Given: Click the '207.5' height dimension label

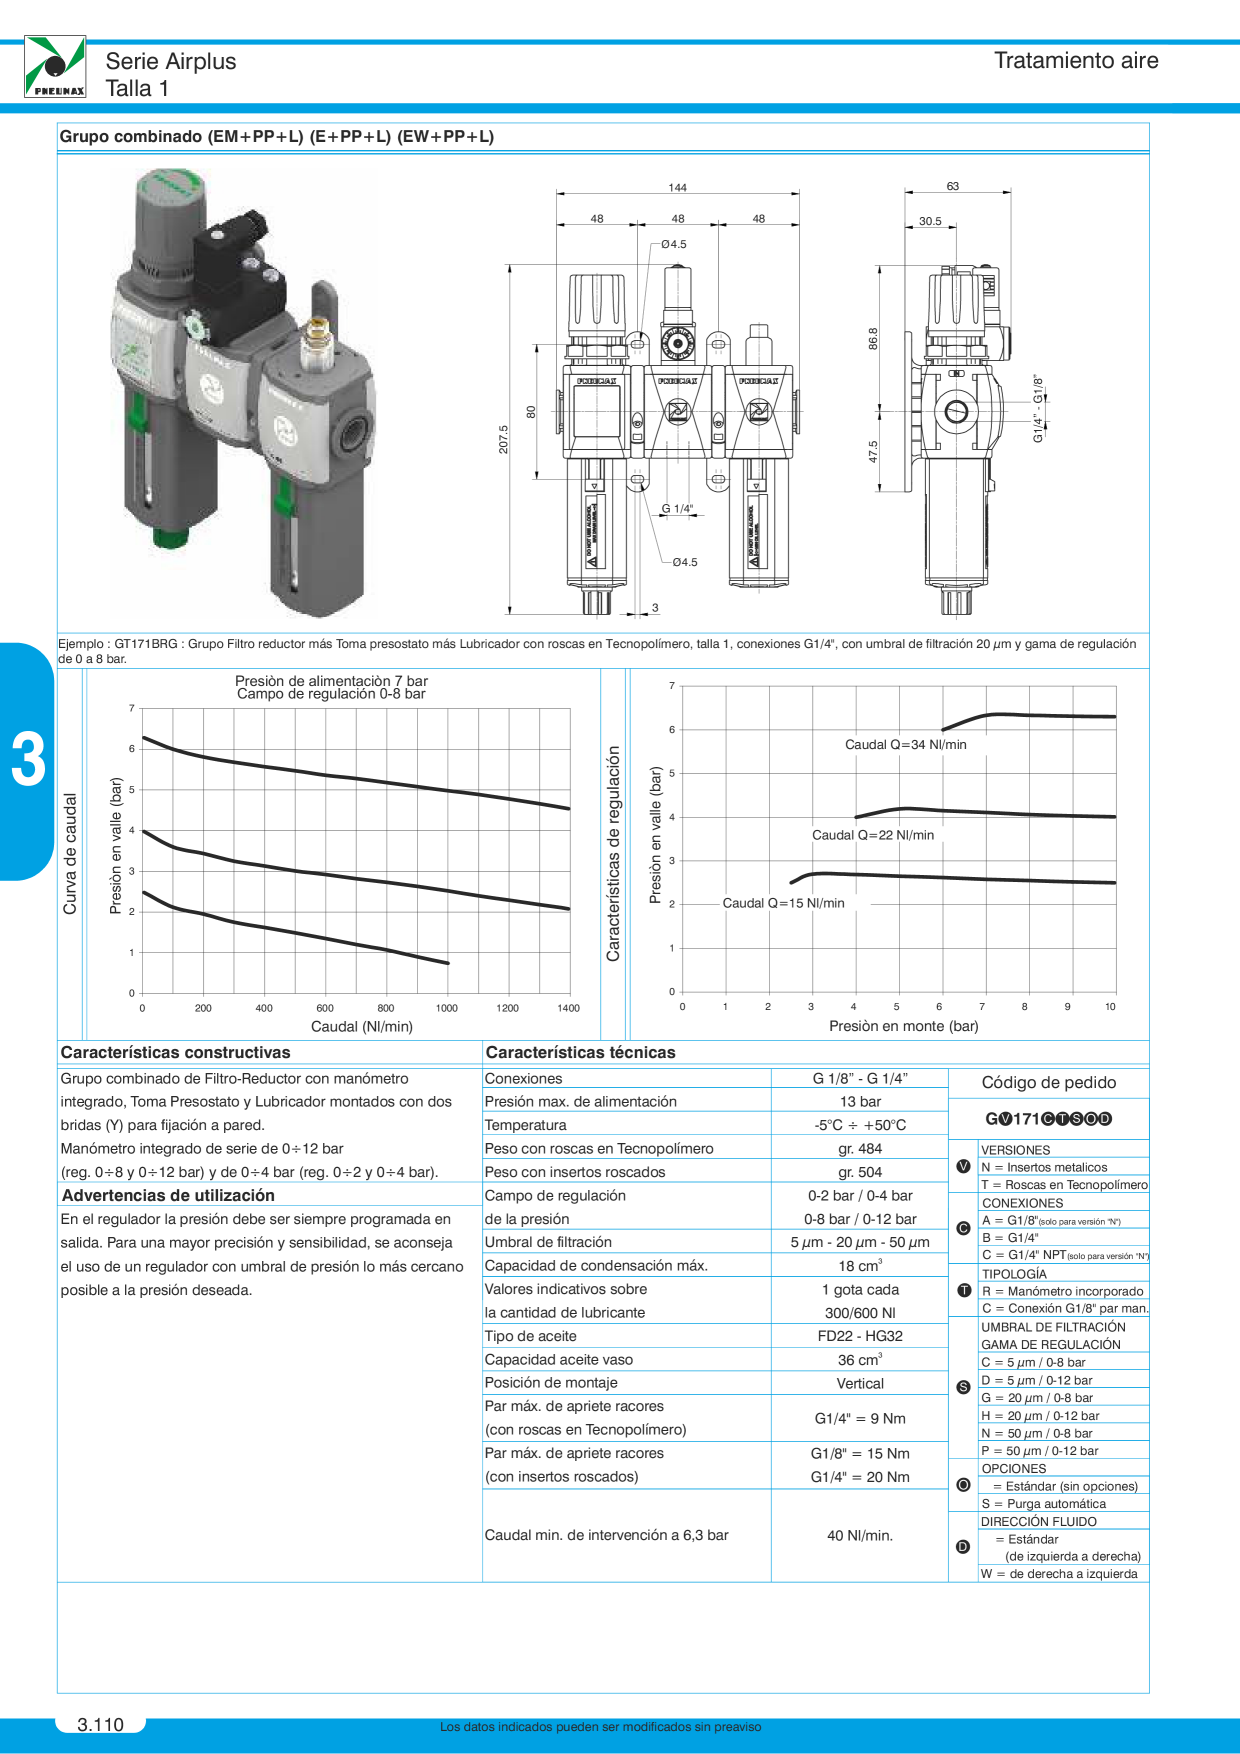Looking at the screenshot, I should point(503,439).
